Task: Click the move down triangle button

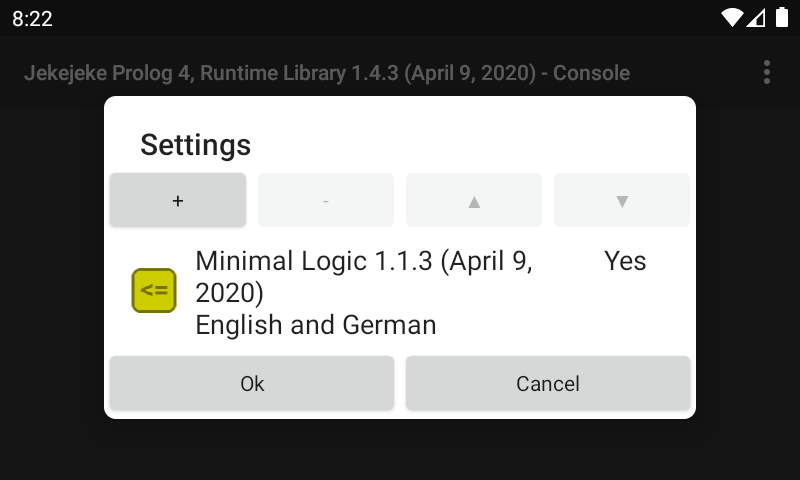Action: pyautogui.click(x=621, y=200)
